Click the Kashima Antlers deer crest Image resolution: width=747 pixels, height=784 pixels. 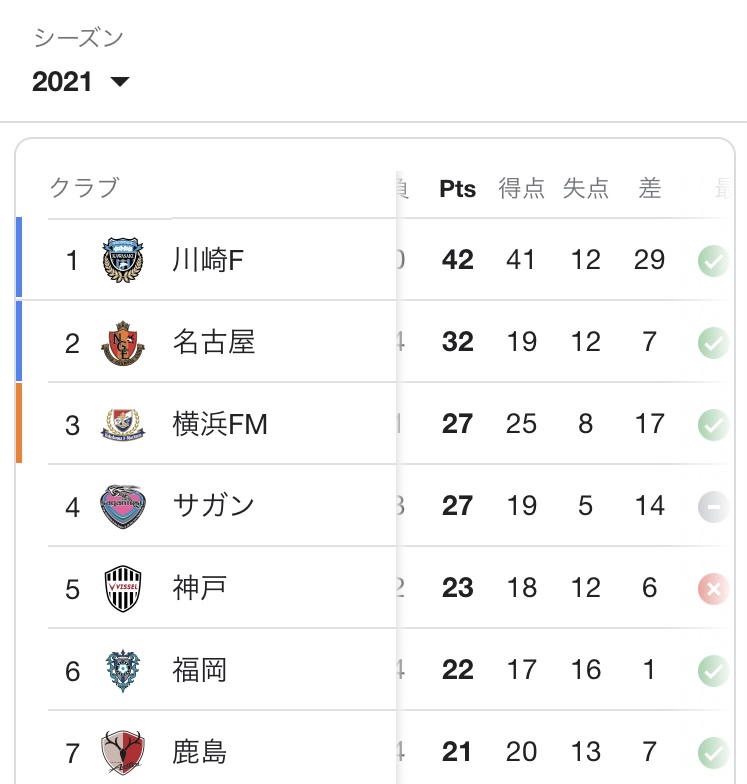(123, 752)
